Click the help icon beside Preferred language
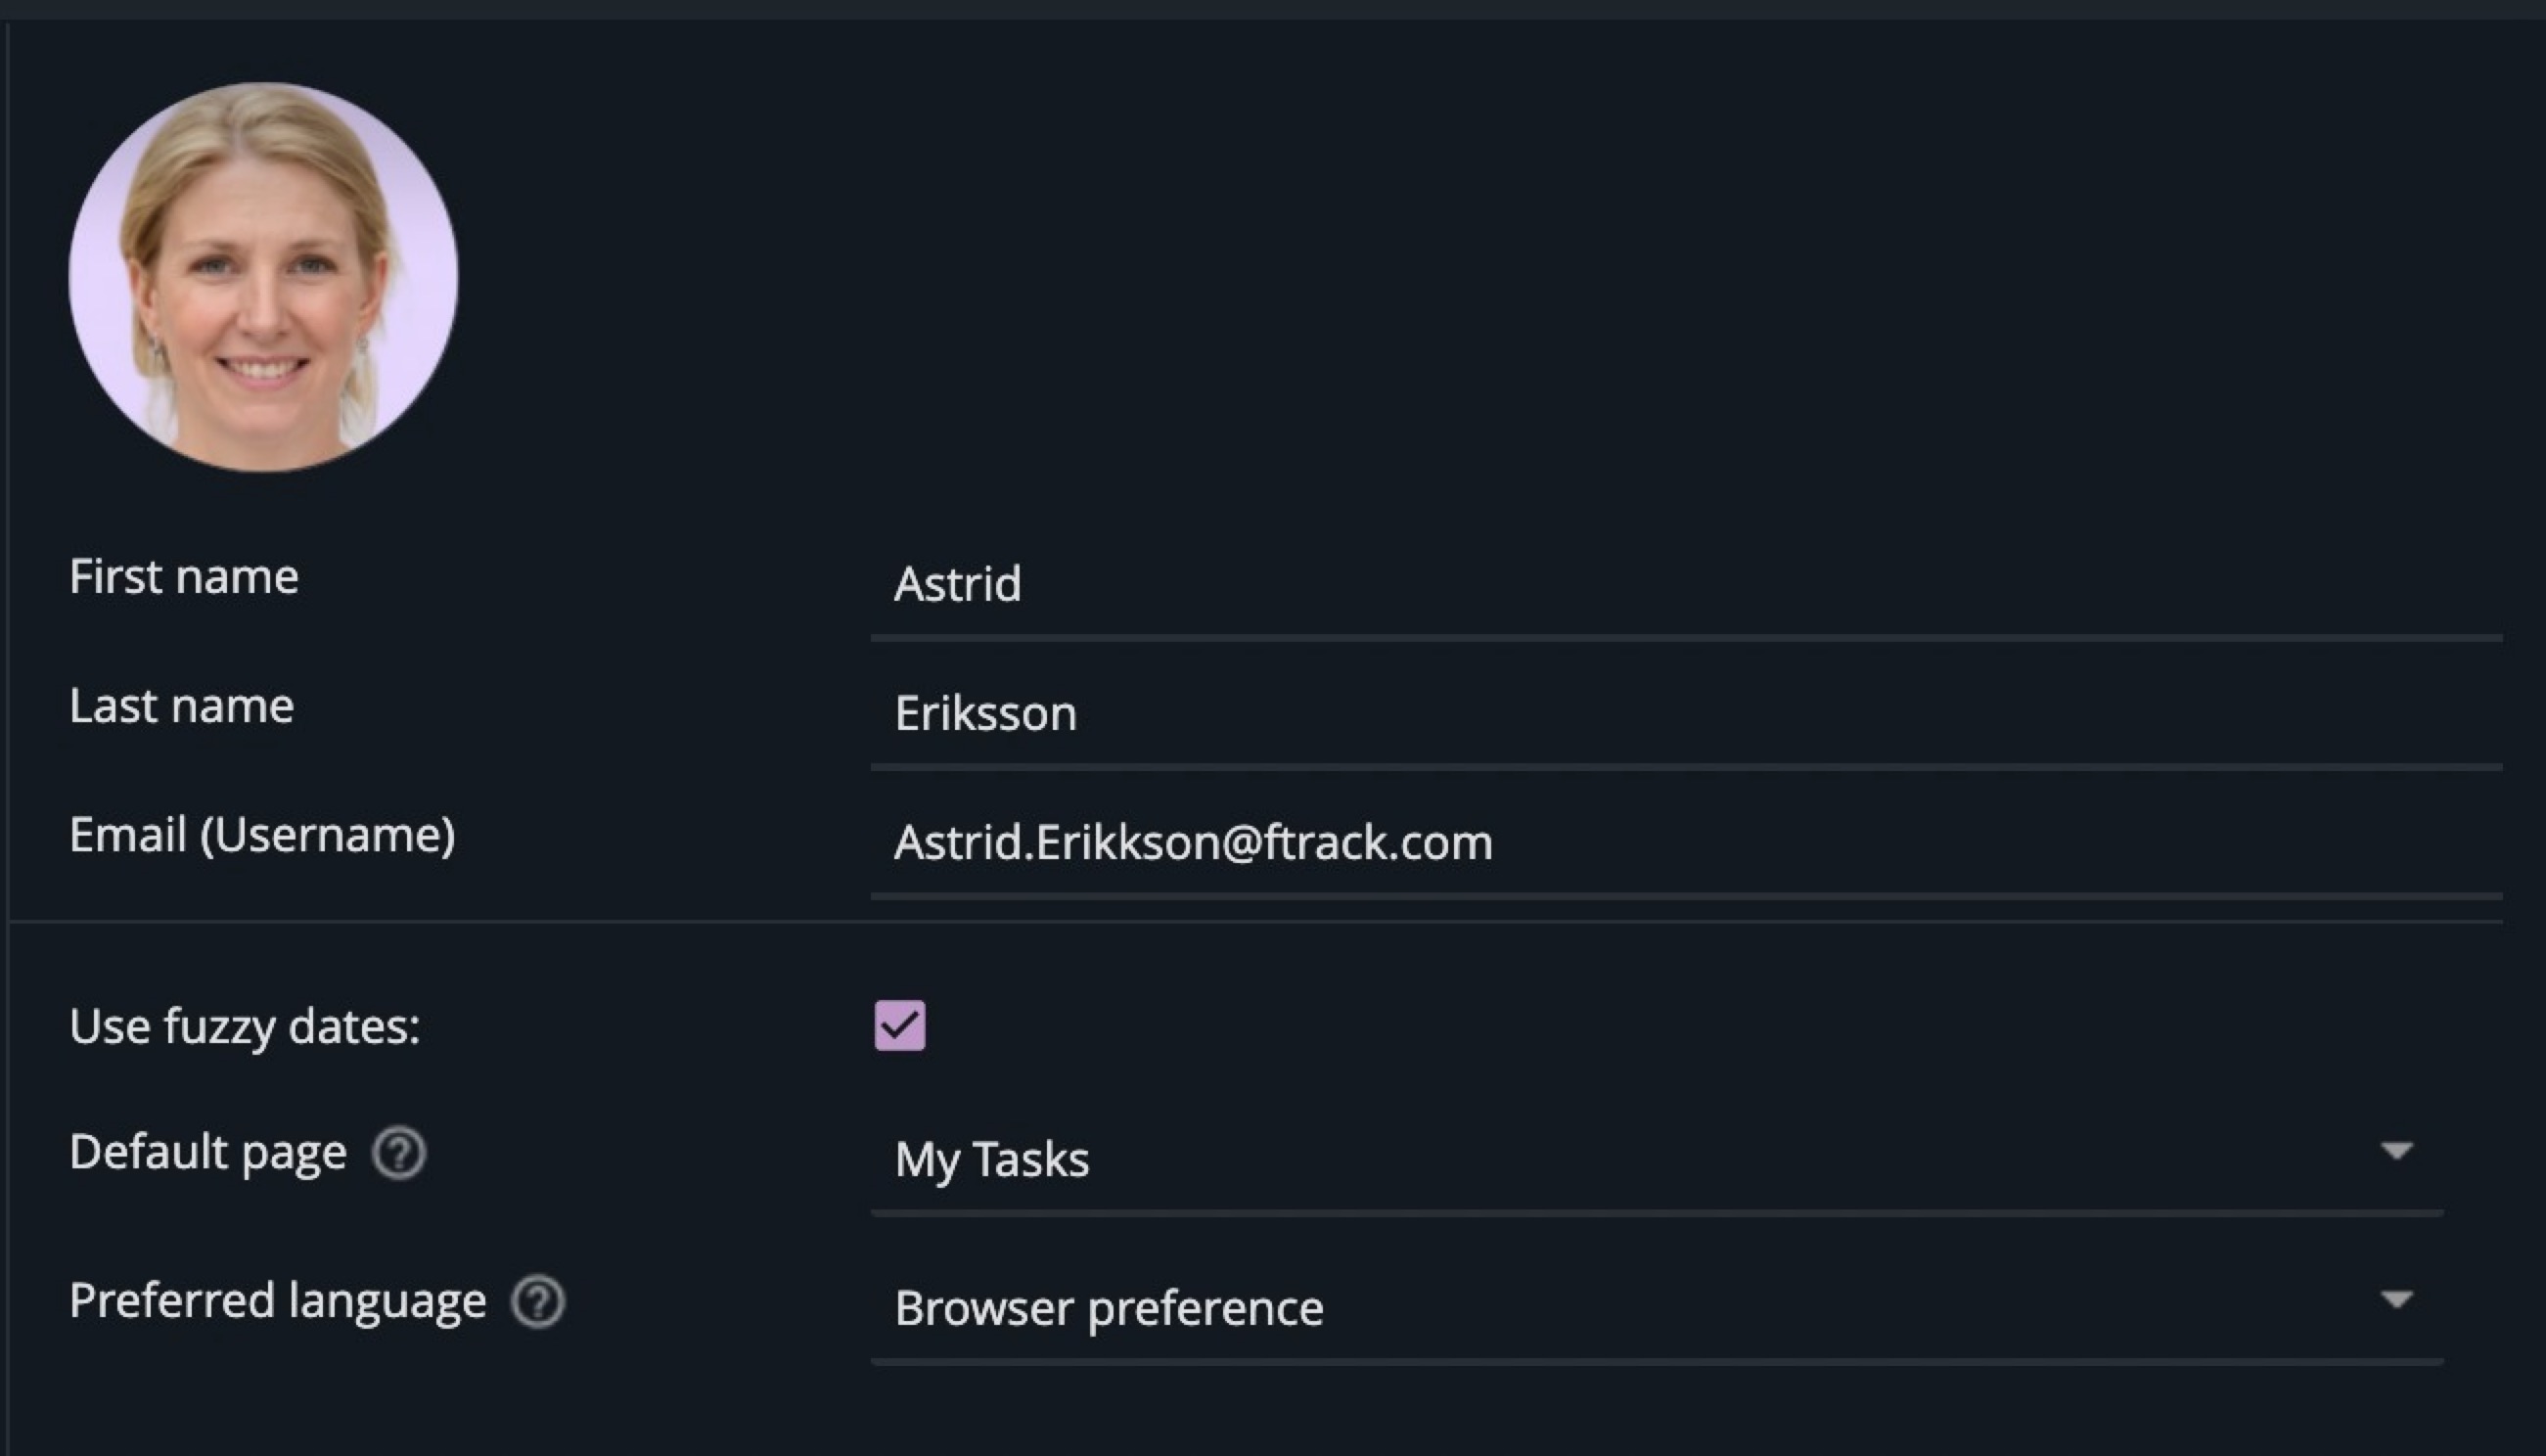The height and width of the screenshot is (1456, 2546). point(538,1302)
